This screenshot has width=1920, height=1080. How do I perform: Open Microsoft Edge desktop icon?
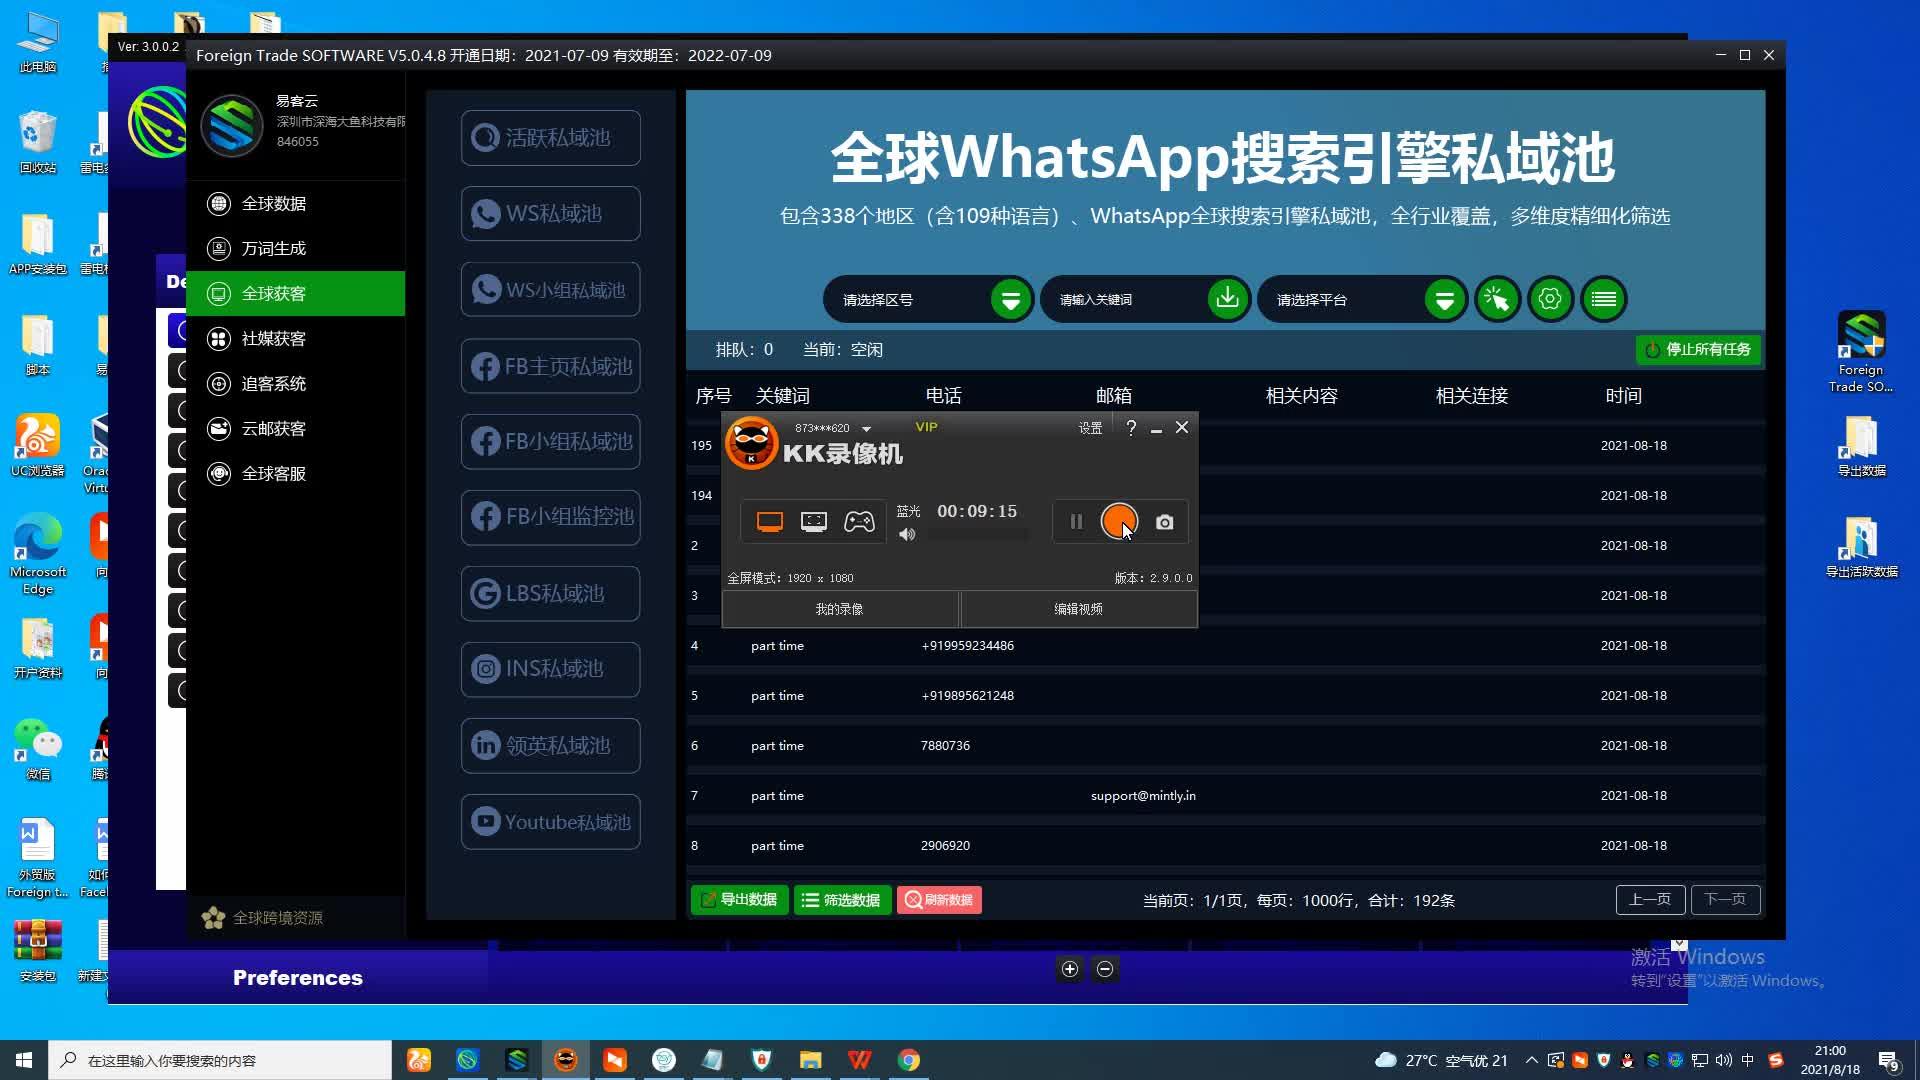pyautogui.click(x=38, y=554)
